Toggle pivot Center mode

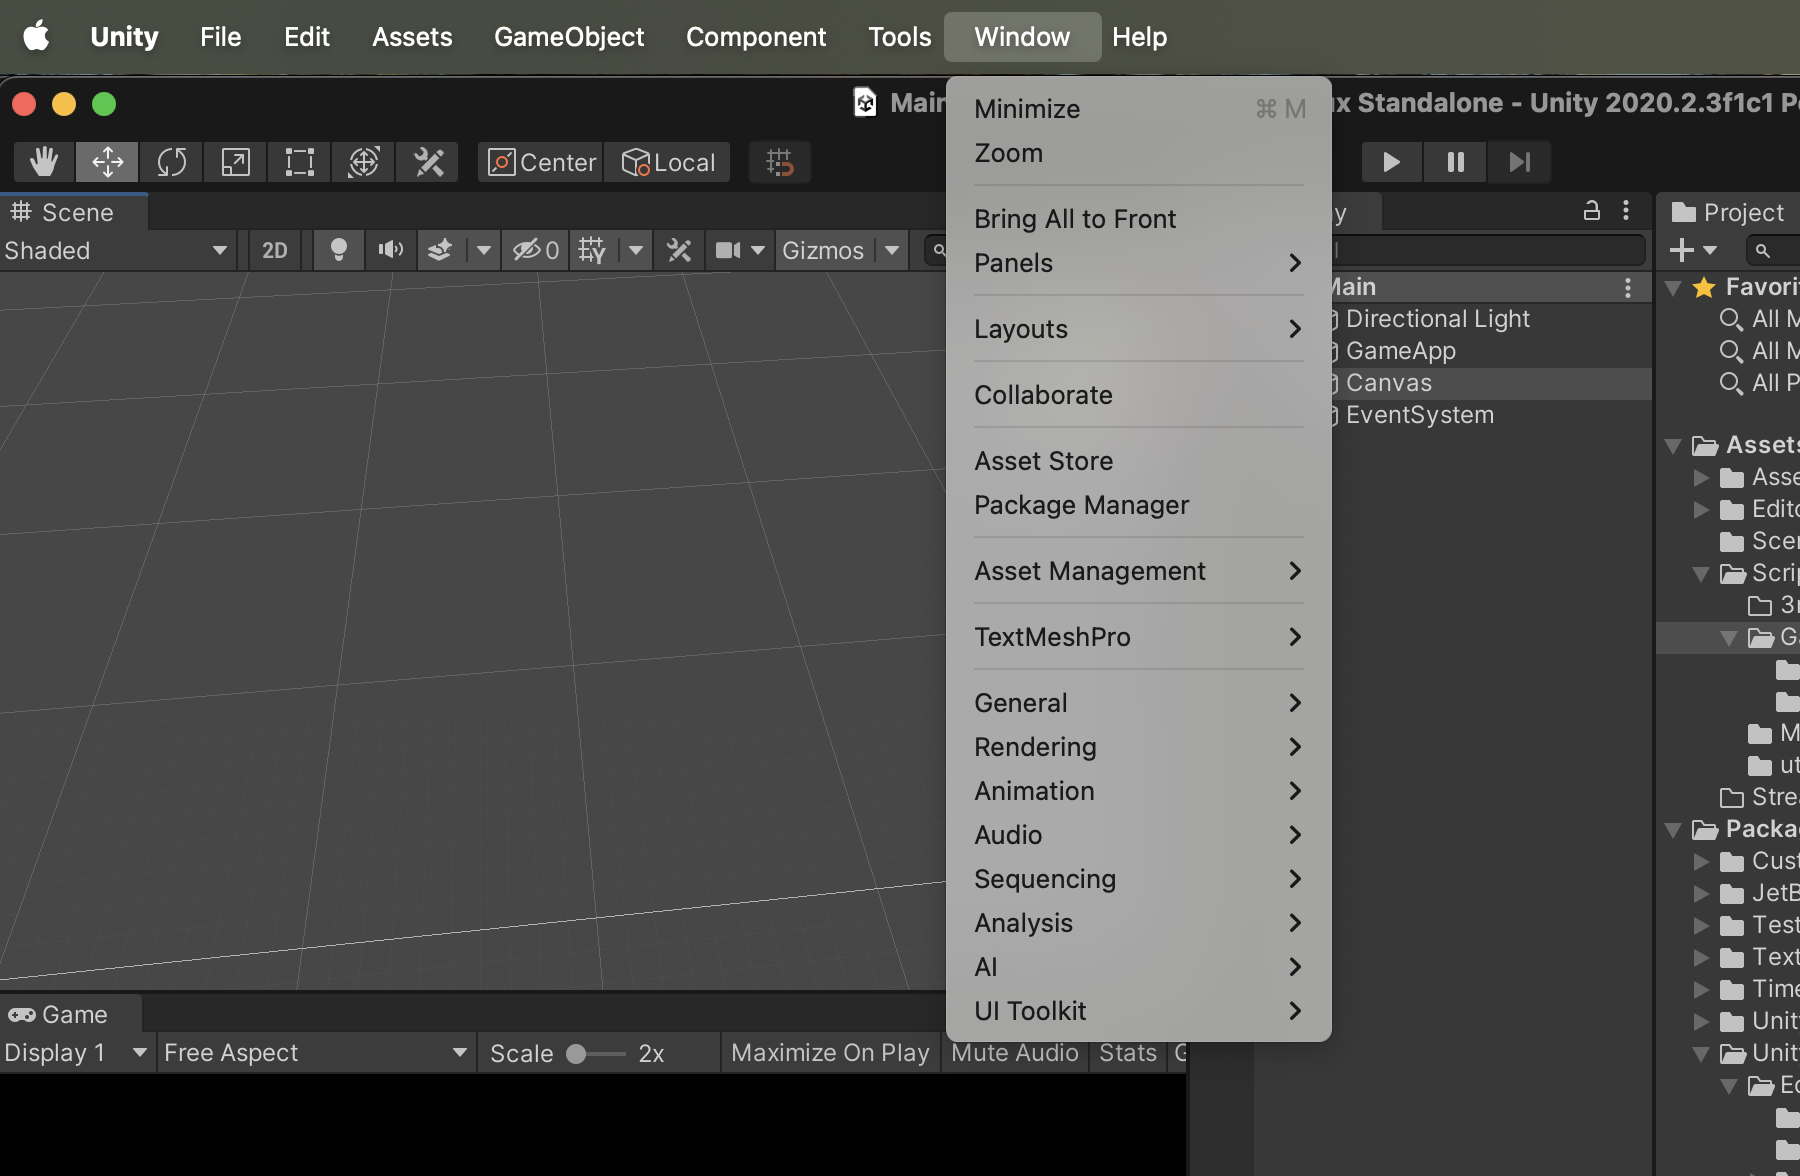click(542, 162)
